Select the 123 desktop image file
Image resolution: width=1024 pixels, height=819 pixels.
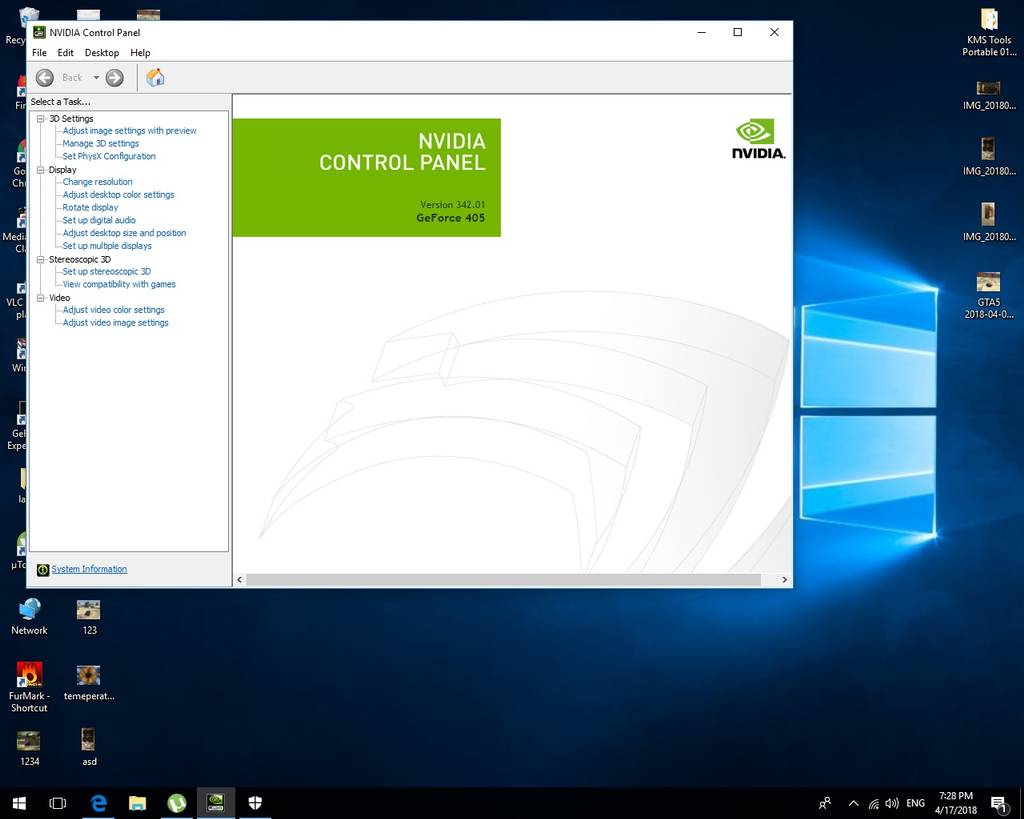tap(89, 617)
